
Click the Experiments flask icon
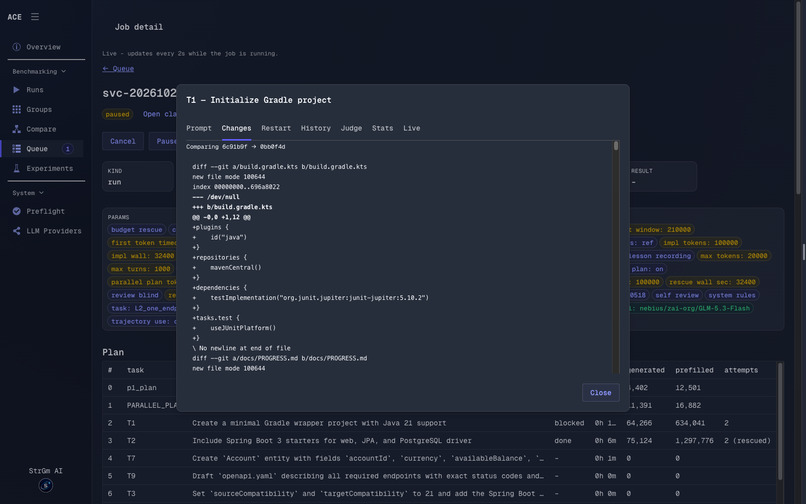click(x=16, y=168)
